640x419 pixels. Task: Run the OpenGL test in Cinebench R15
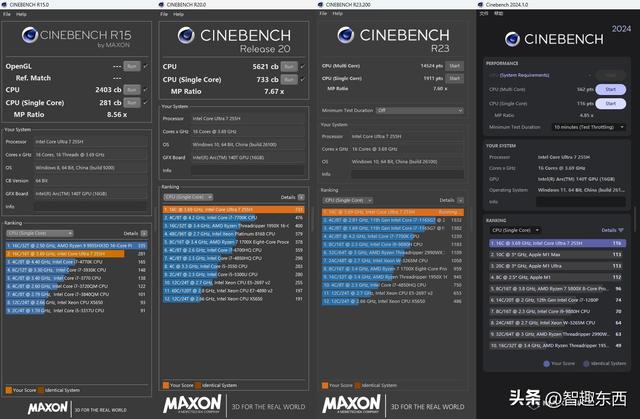tap(132, 66)
